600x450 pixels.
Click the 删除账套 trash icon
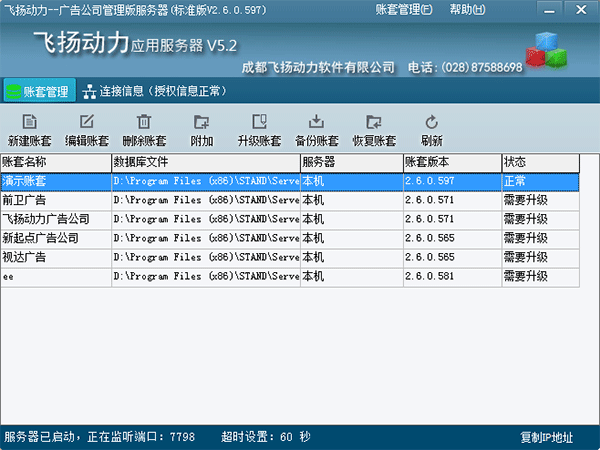pos(144,122)
